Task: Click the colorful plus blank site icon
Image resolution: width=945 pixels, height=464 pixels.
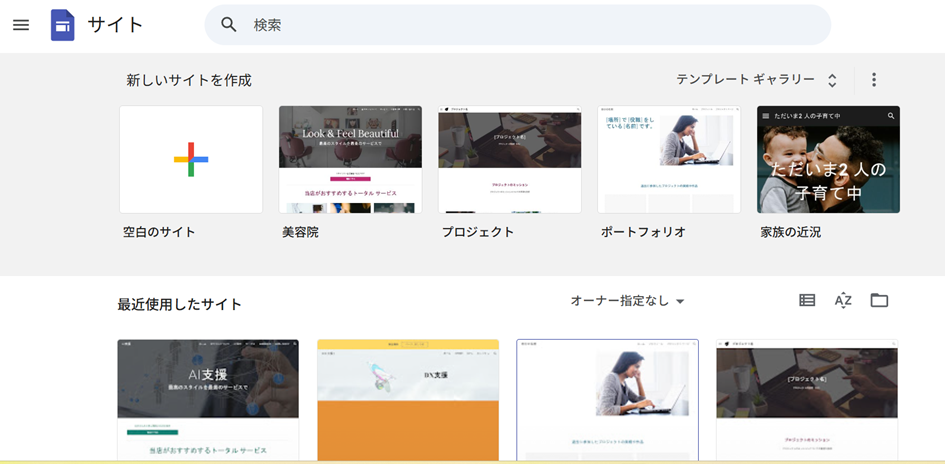Action: [191, 160]
